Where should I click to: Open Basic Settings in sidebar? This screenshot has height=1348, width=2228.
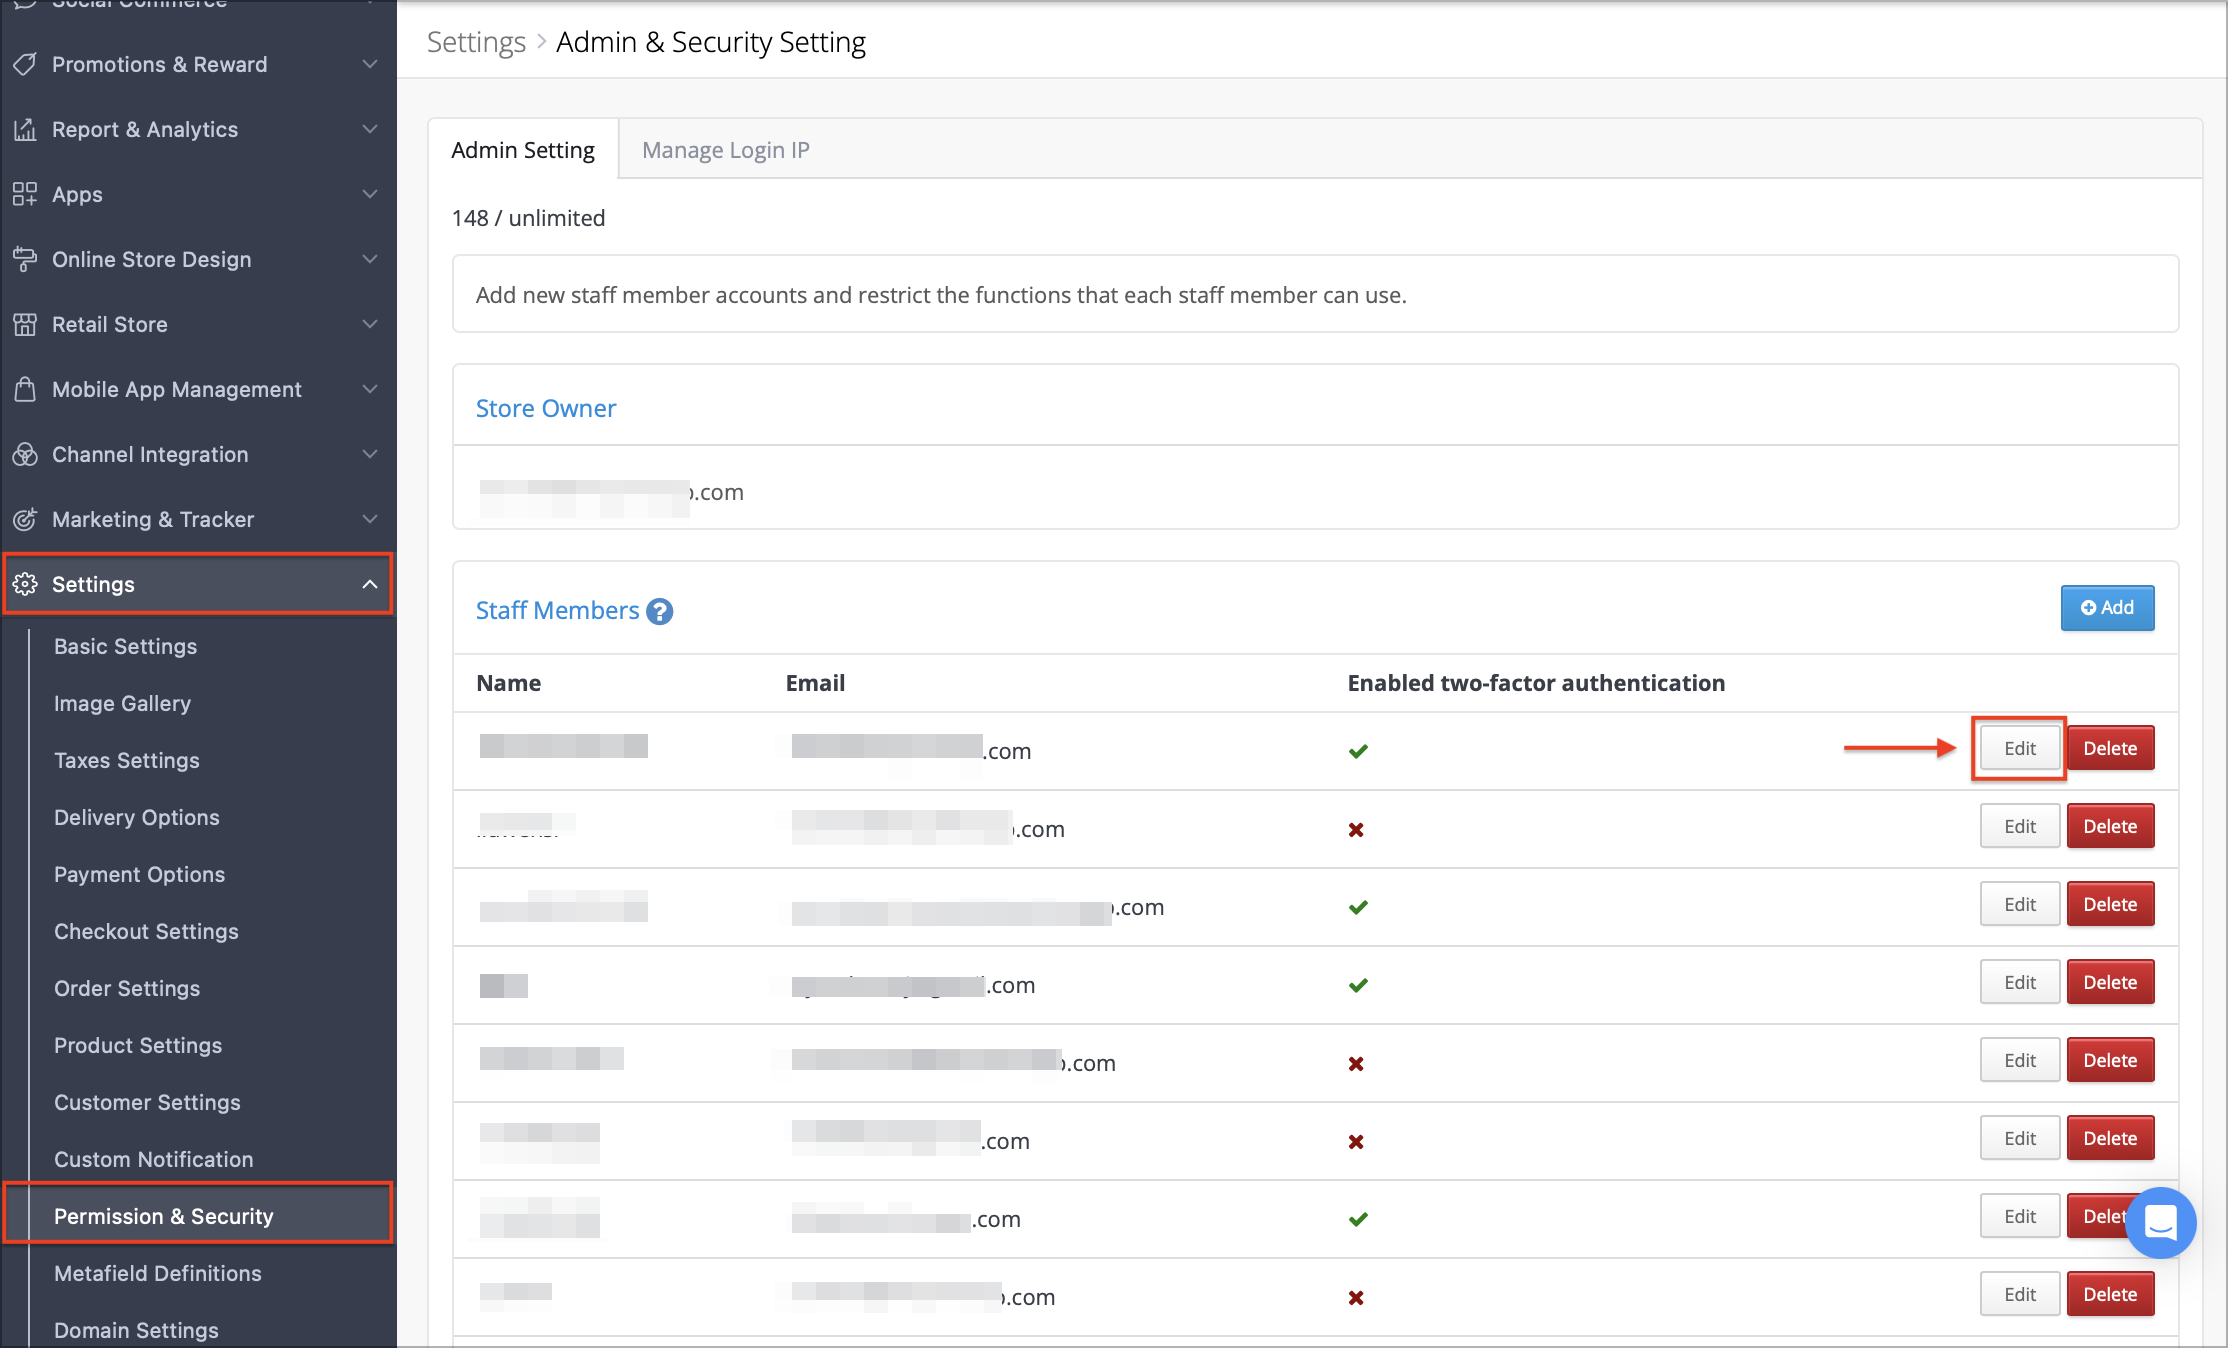[125, 646]
